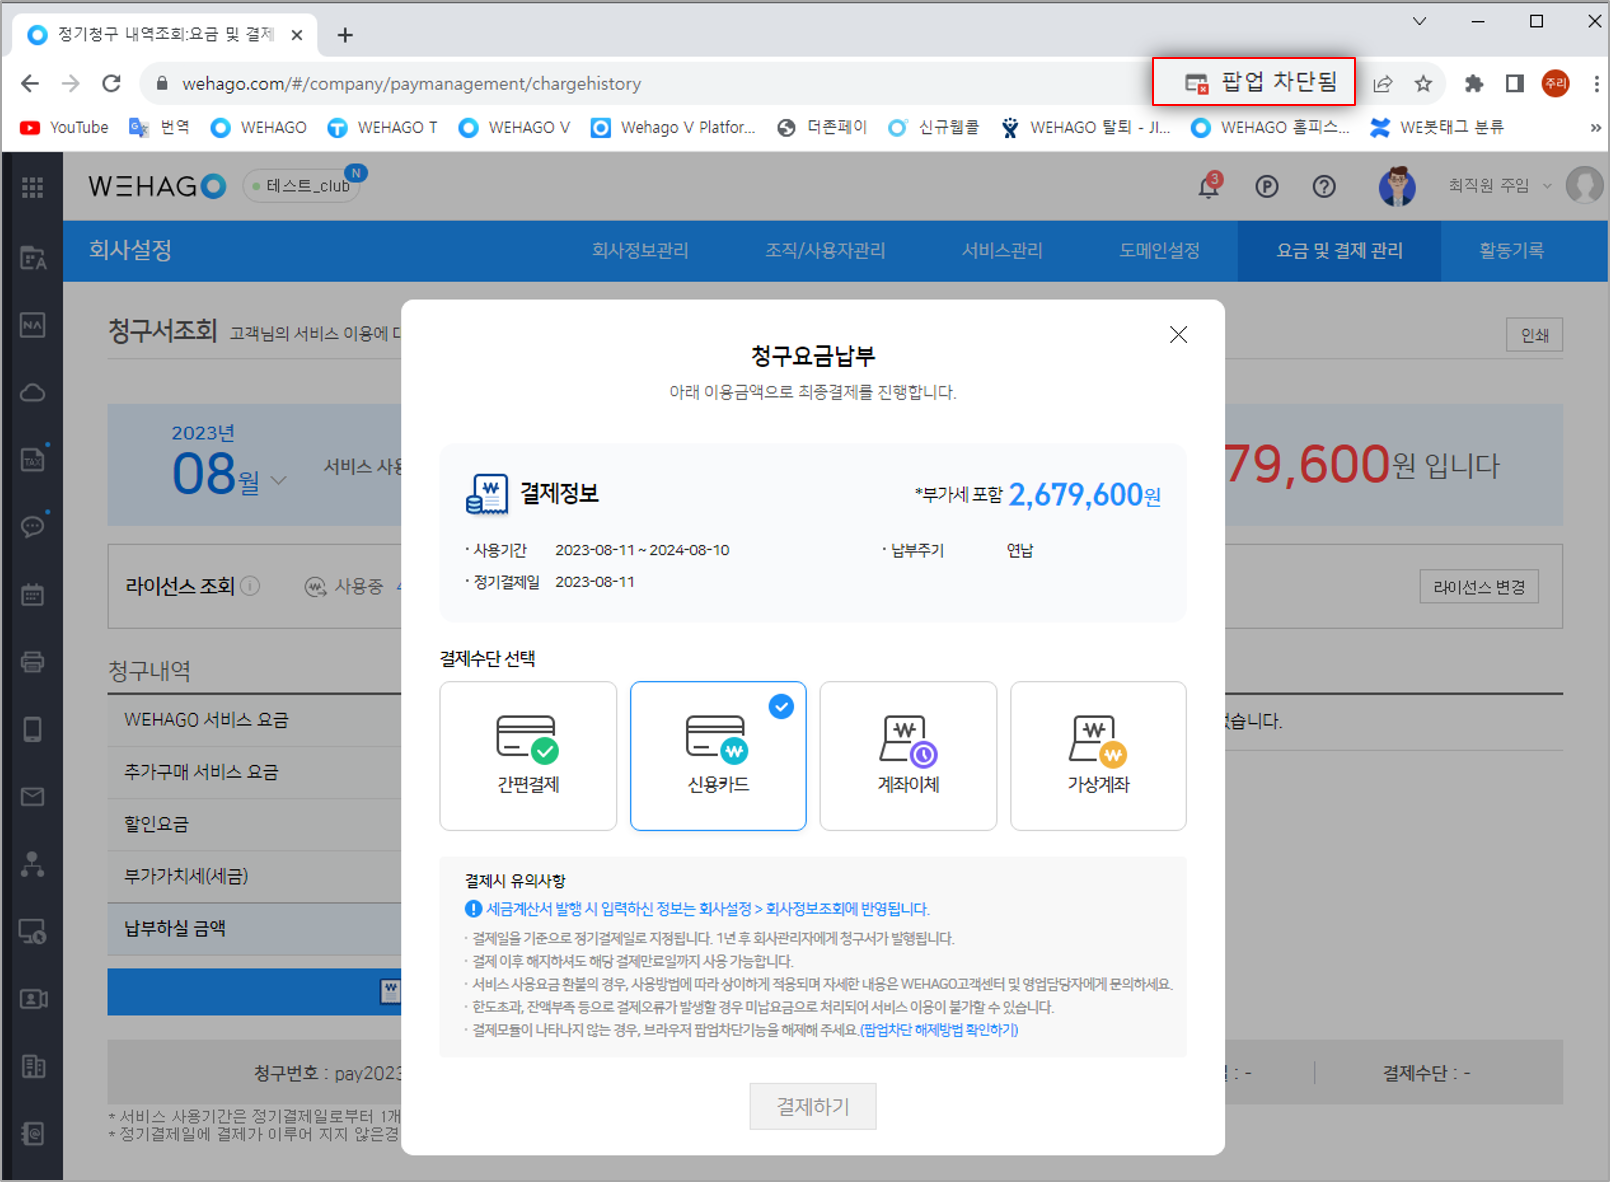The width and height of the screenshot is (1610, 1182).
Task: Open the WEHAGO apps grid menu
Action: pyautogui.click(x=32, y=187)
